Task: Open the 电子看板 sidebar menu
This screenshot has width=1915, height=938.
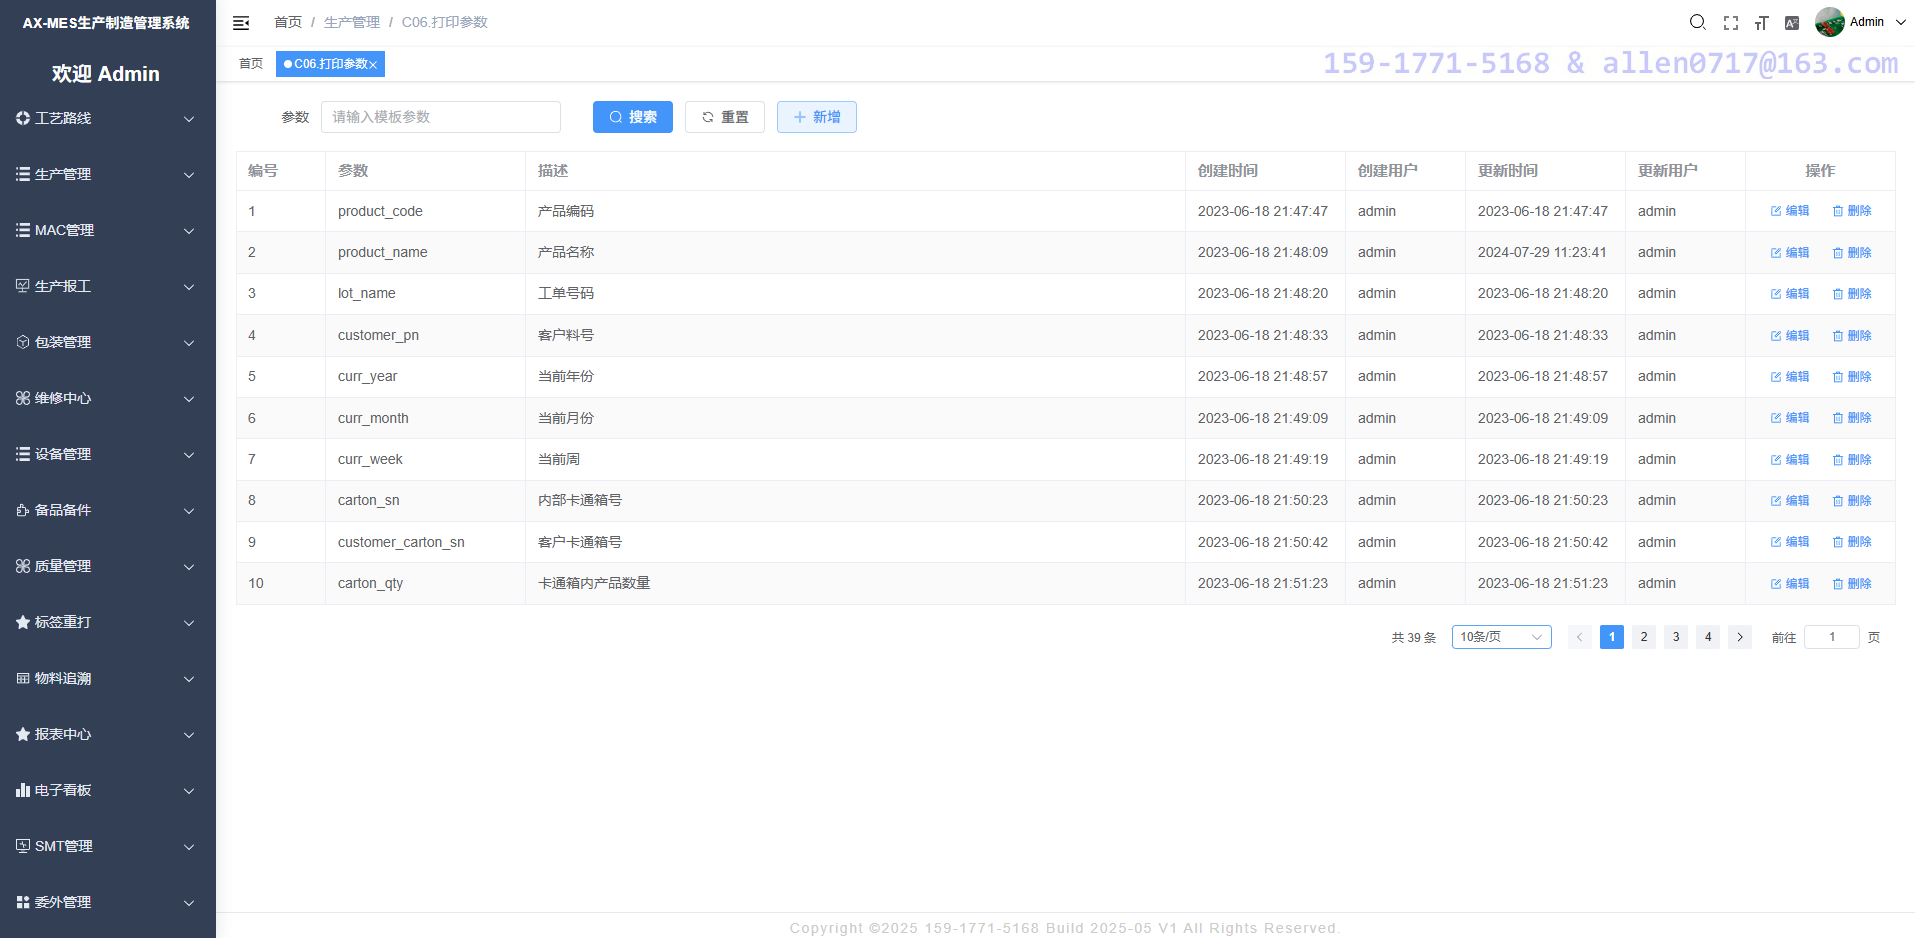Action: (x=108, y=790)
